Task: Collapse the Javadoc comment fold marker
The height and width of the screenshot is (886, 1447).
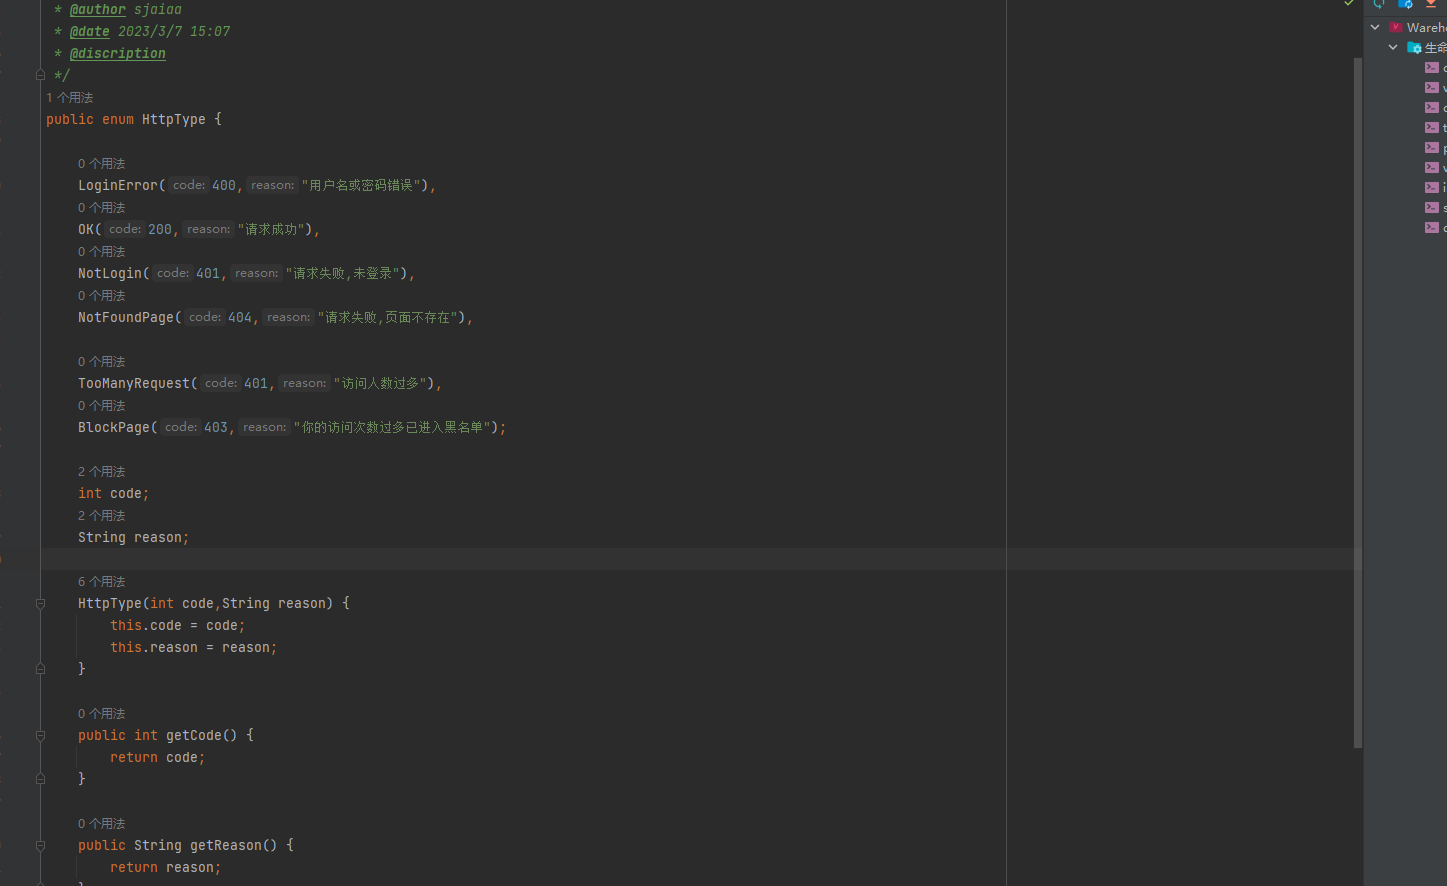Action: 40,75
